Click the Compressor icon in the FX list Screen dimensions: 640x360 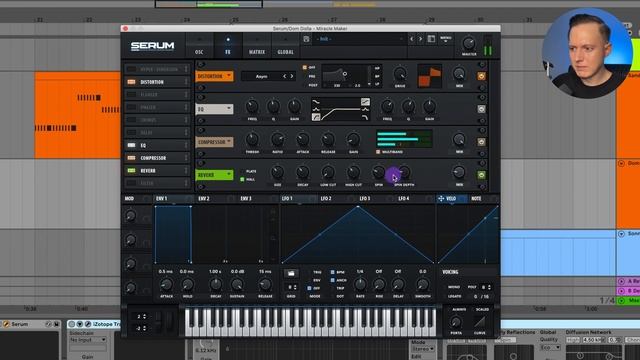[131, 158]
